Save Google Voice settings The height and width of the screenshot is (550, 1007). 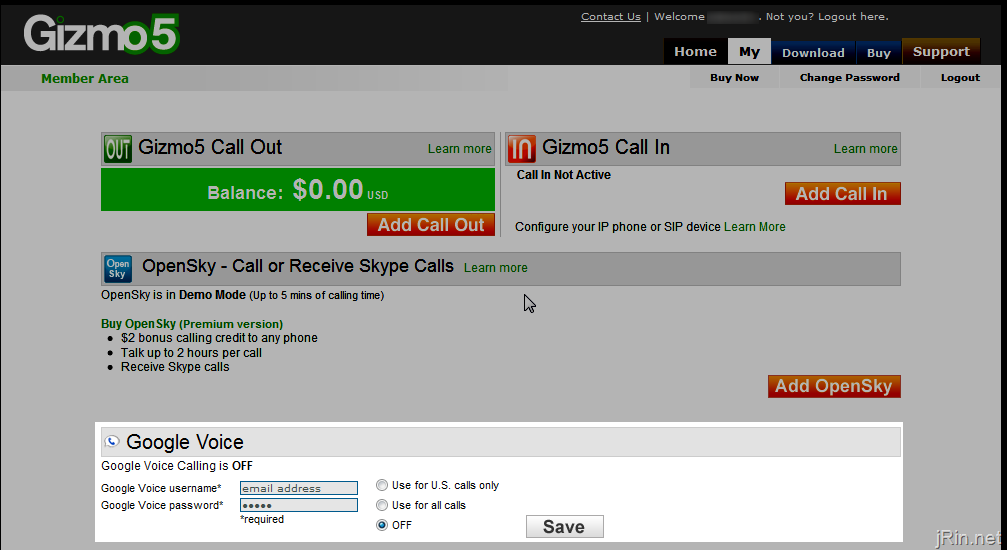pos(565,527)
